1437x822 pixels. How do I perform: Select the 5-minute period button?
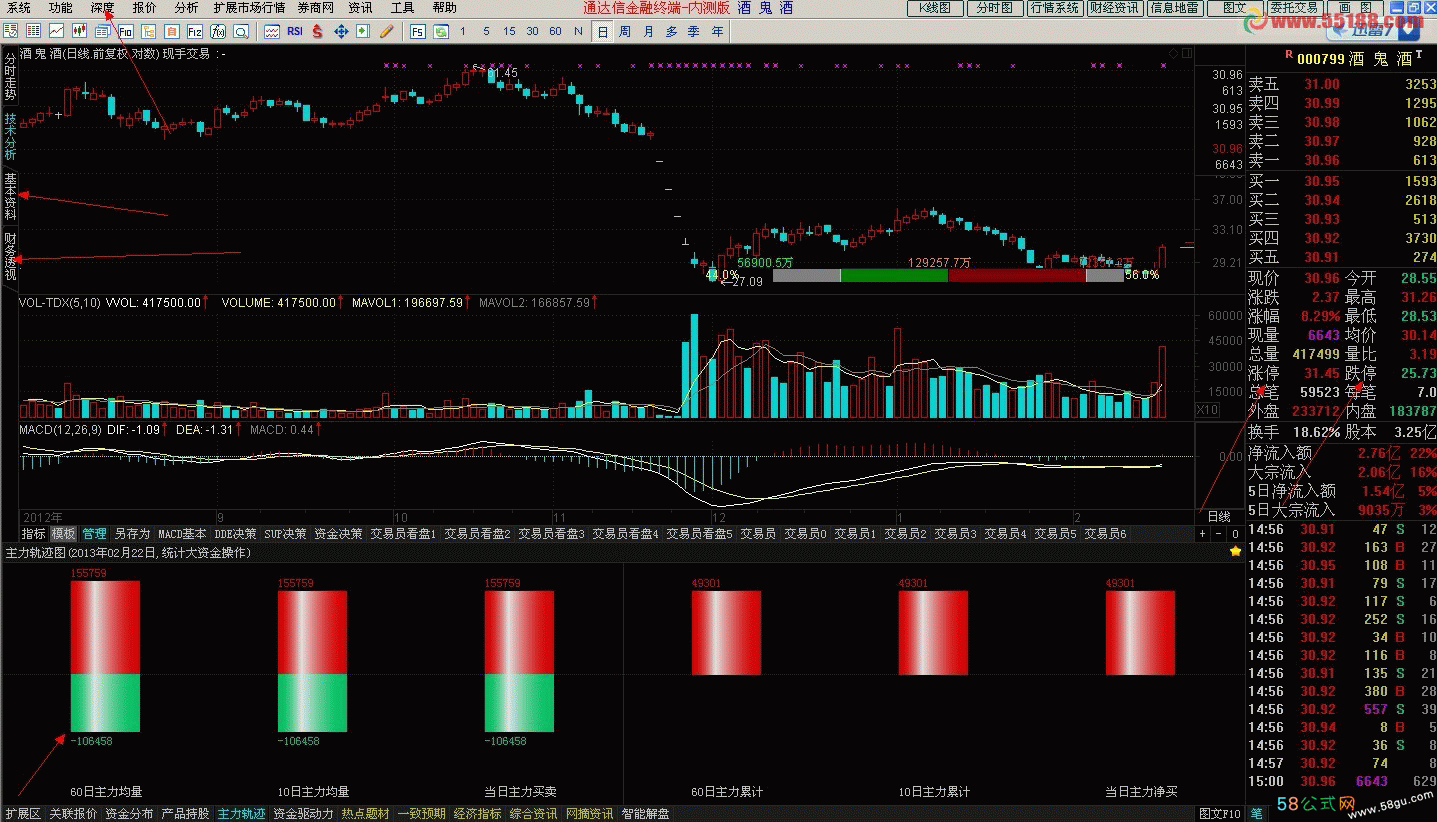[x=486, y=31]
